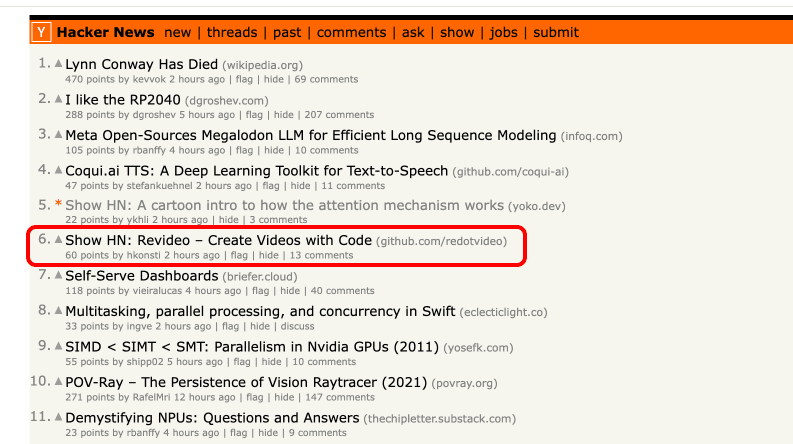Open the kevvok user profile
The width and height of the screenshot is (793, 444).
[149, 79]
